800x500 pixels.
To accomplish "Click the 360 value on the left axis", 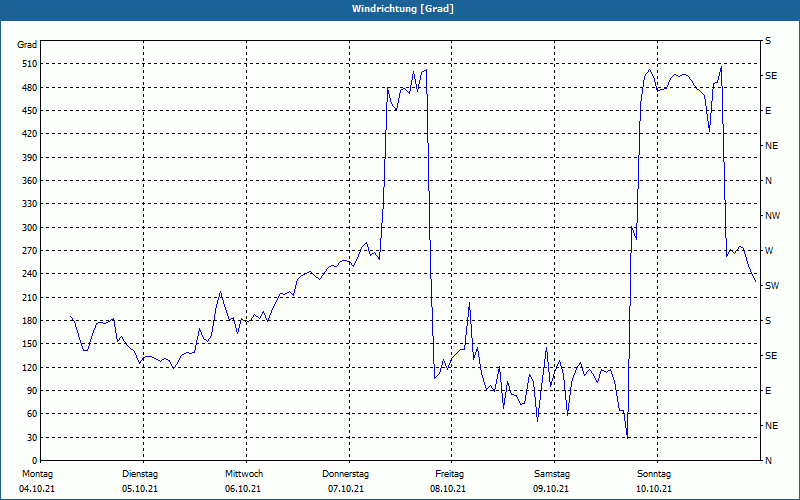I will (x=30, y=181).
